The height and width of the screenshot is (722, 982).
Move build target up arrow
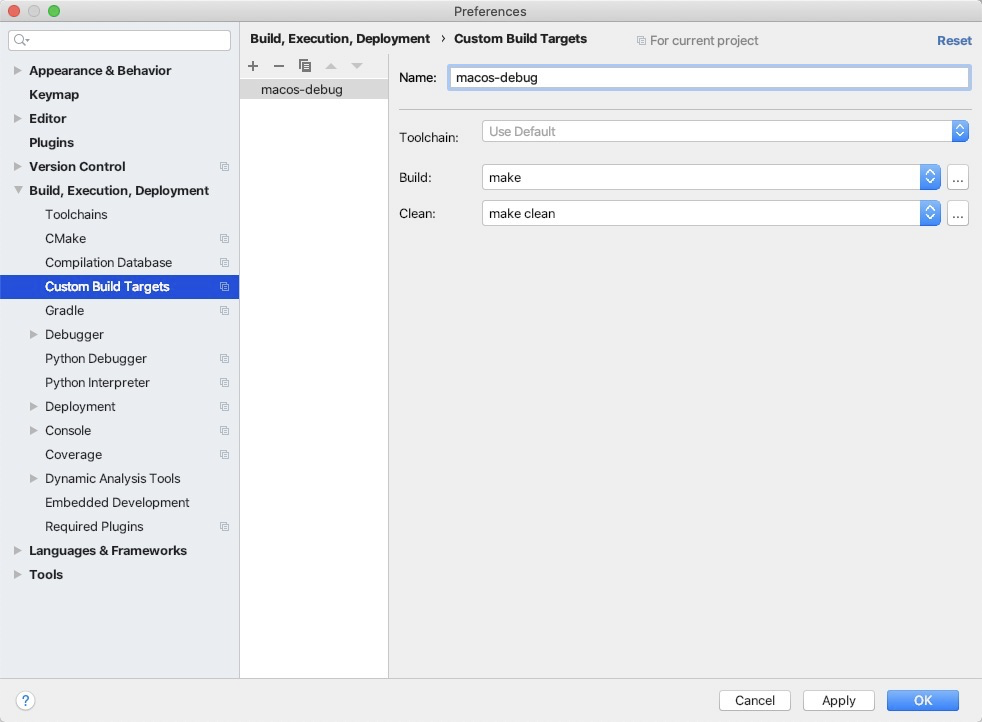(x=331, y=66)
